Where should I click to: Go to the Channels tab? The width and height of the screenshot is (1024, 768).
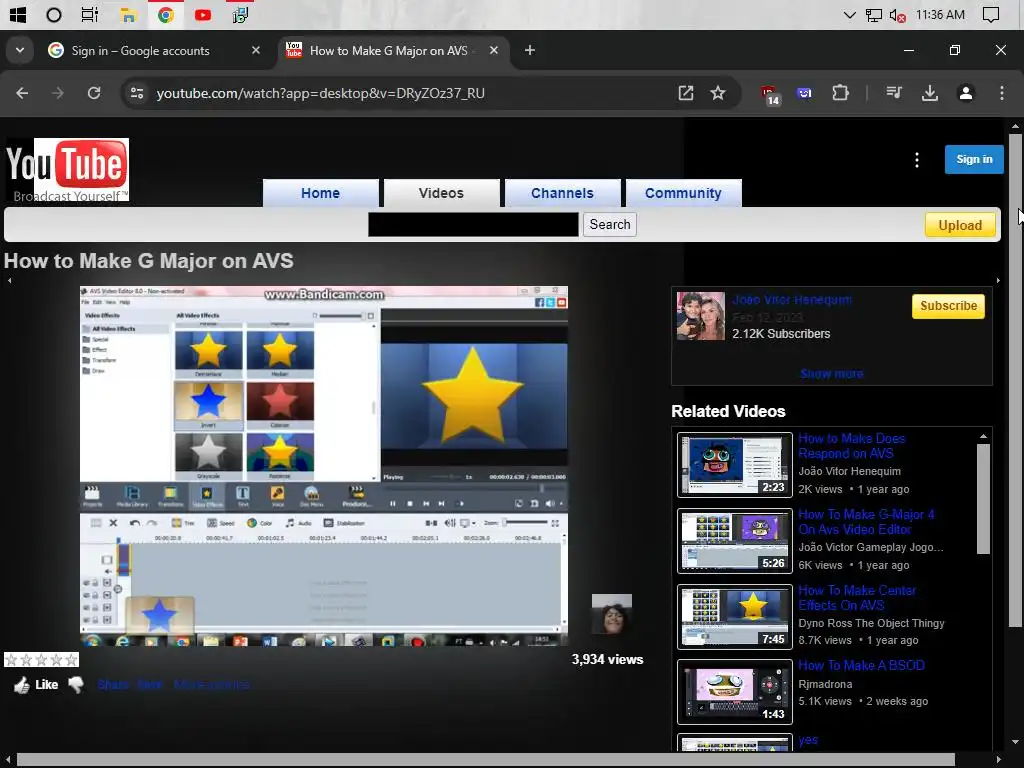pyautogui.click(x=562, y=193)
